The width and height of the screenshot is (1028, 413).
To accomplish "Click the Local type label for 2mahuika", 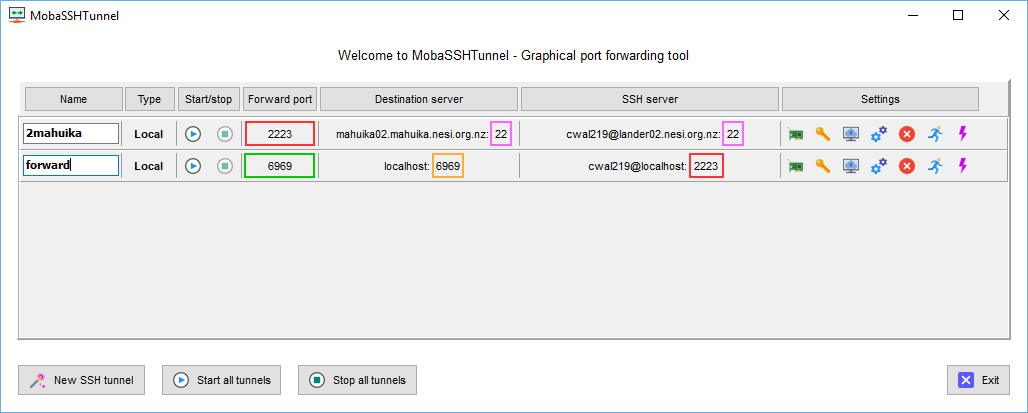I will [149, 134].
